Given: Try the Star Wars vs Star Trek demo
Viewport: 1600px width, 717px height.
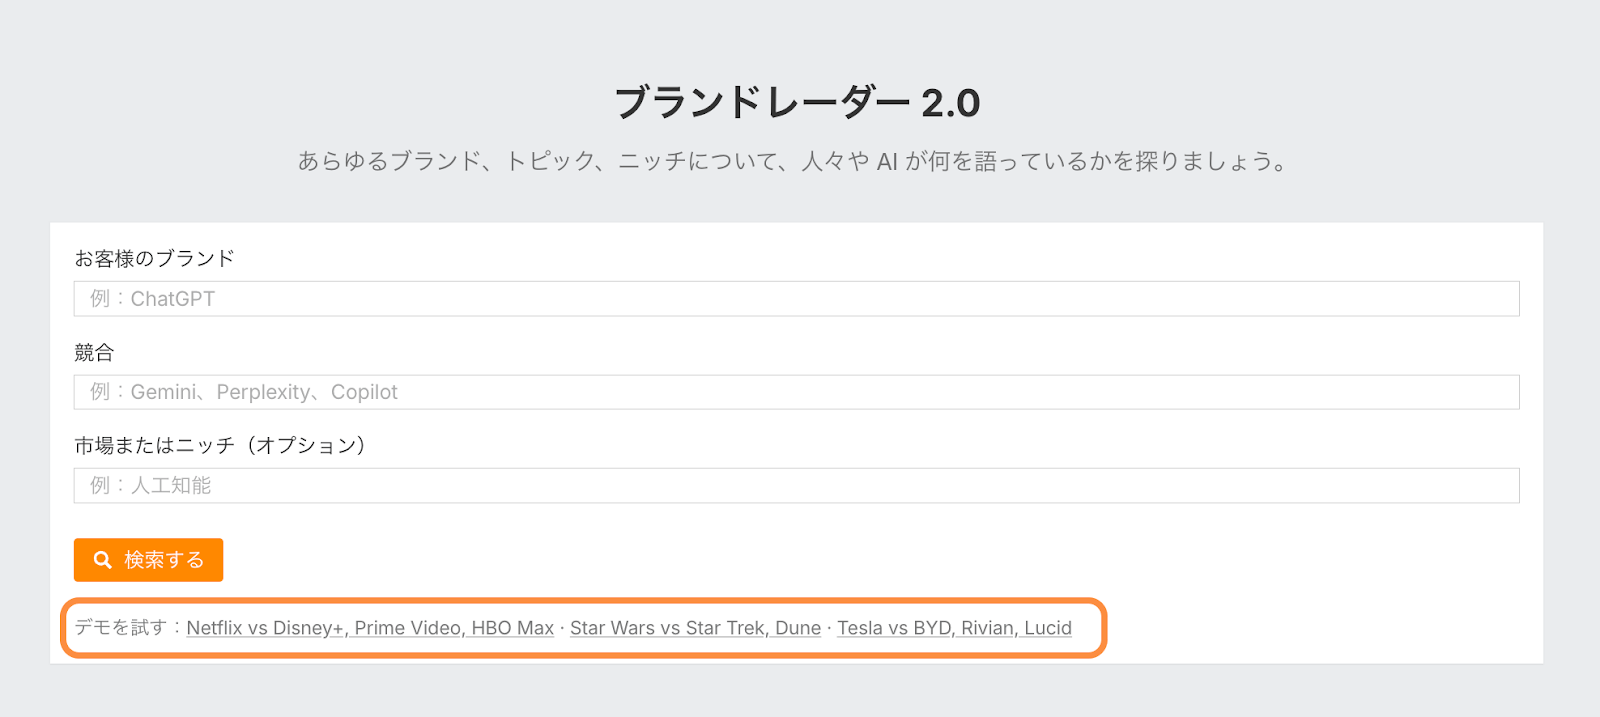Looking at the screenshot, I should pyautogui.click(x=695, y=628).
